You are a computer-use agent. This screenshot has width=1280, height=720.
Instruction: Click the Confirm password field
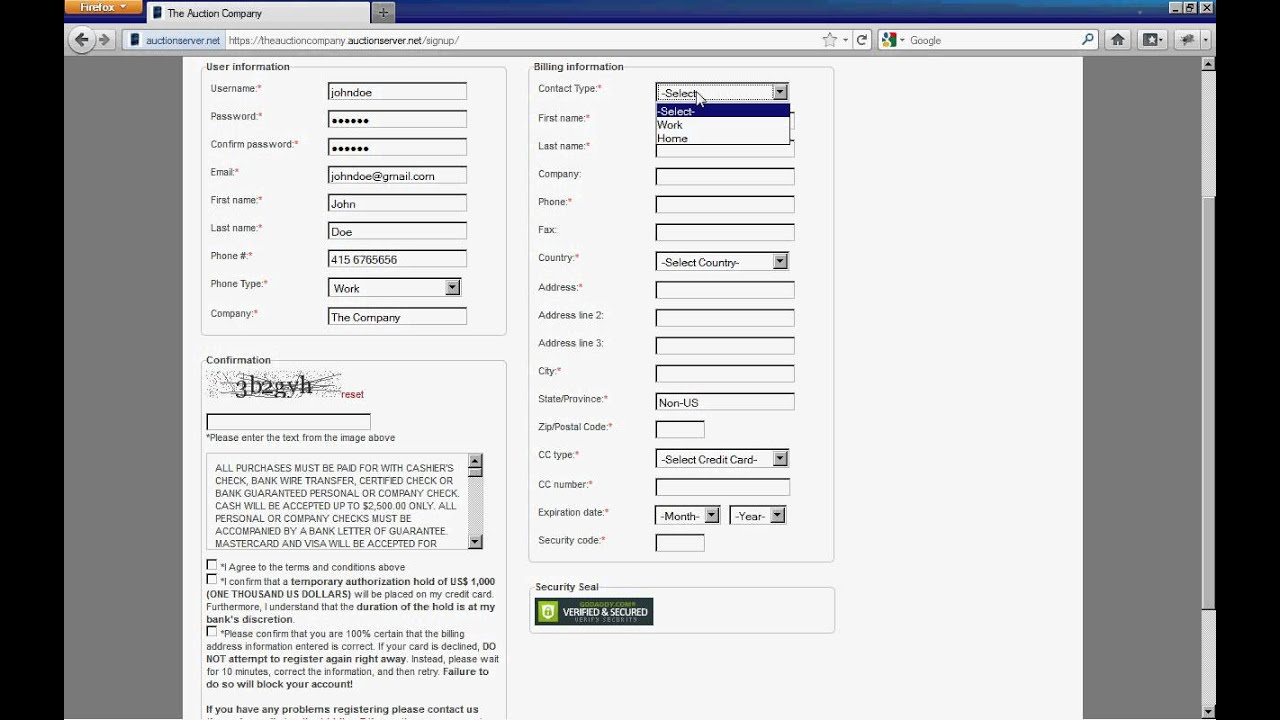tap(397, 147)
